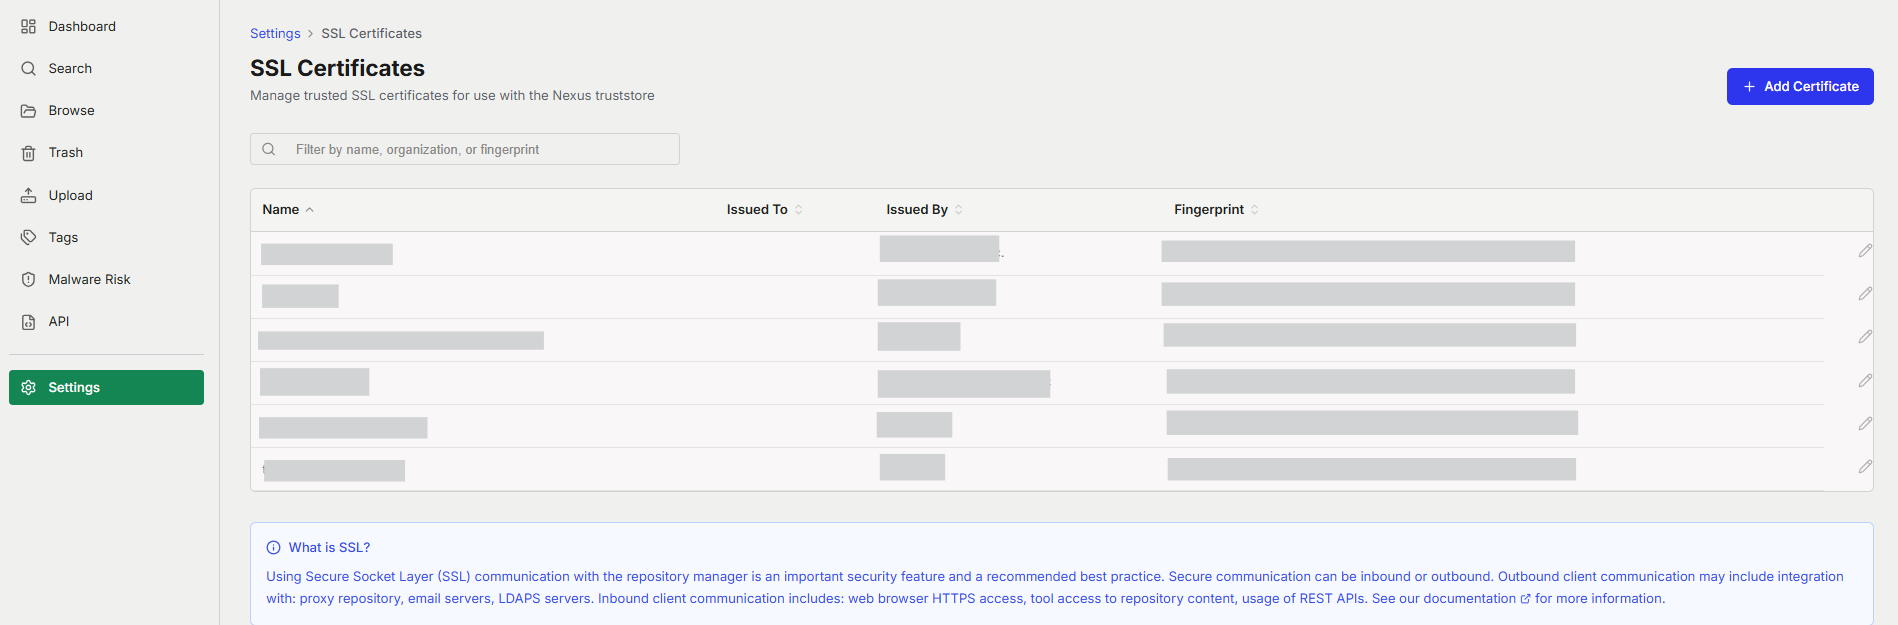Click the Trash bin icon

pos(28,153)
